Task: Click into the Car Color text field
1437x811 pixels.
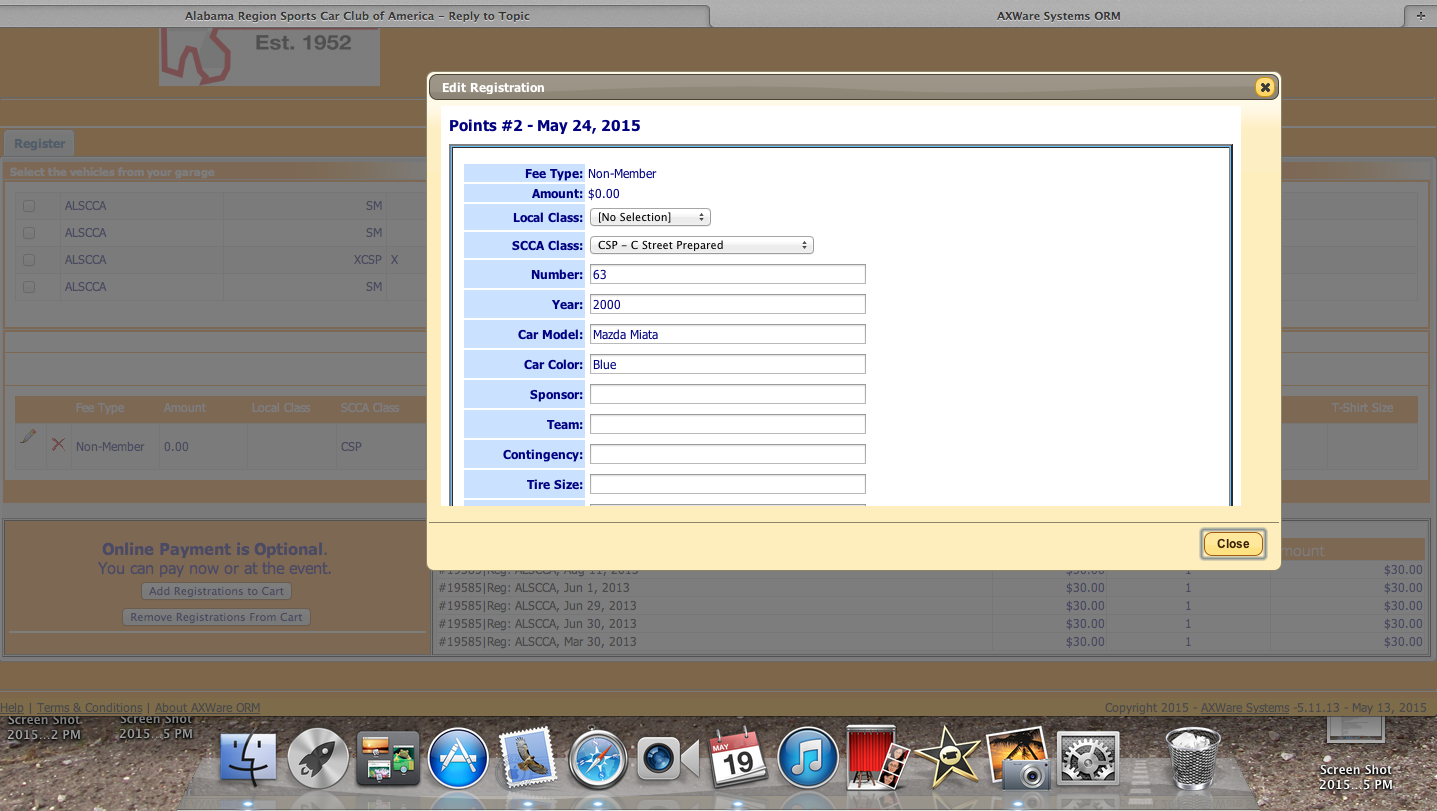Action: pos(727,364)
